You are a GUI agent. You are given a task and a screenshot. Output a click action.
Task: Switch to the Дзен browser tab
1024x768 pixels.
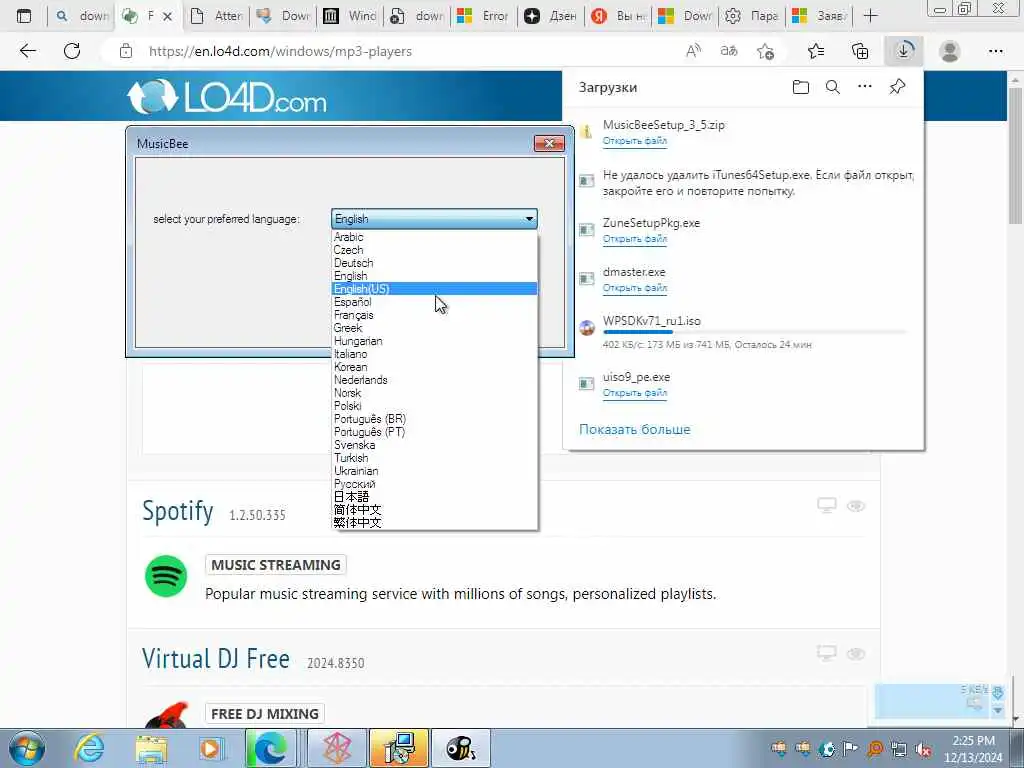coord(551,16)
